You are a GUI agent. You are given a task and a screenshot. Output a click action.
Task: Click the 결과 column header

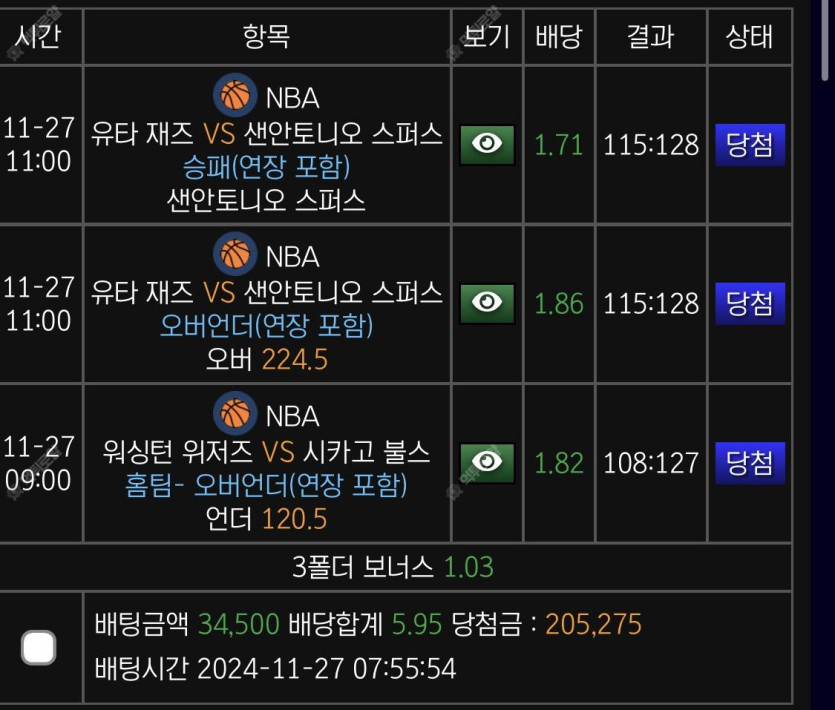tap(650, 37)
